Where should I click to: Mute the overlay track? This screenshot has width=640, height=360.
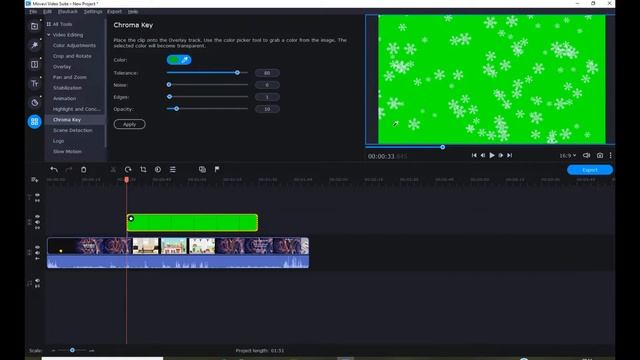(38, 222)
